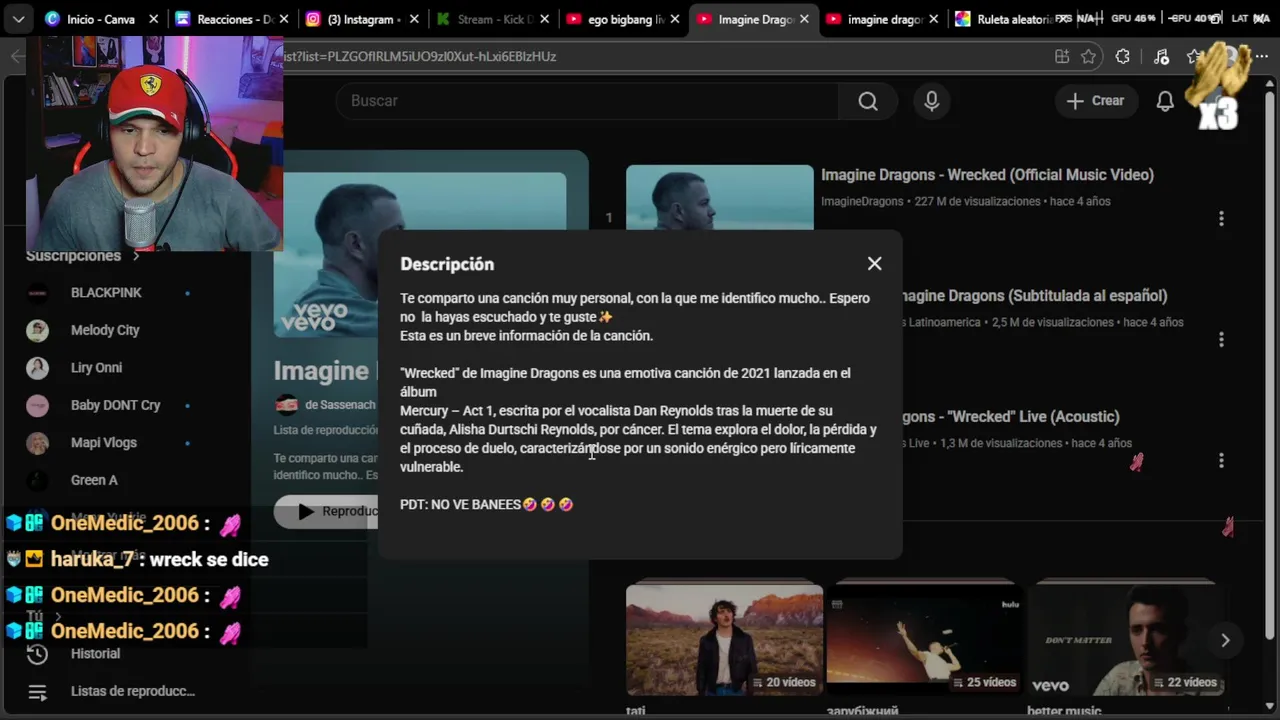Open the "Wrecked" Live (Acoustic) video title
The height and width of the screenshot is (720, 1280).
pyautogui.click(x=1011, y=417)
